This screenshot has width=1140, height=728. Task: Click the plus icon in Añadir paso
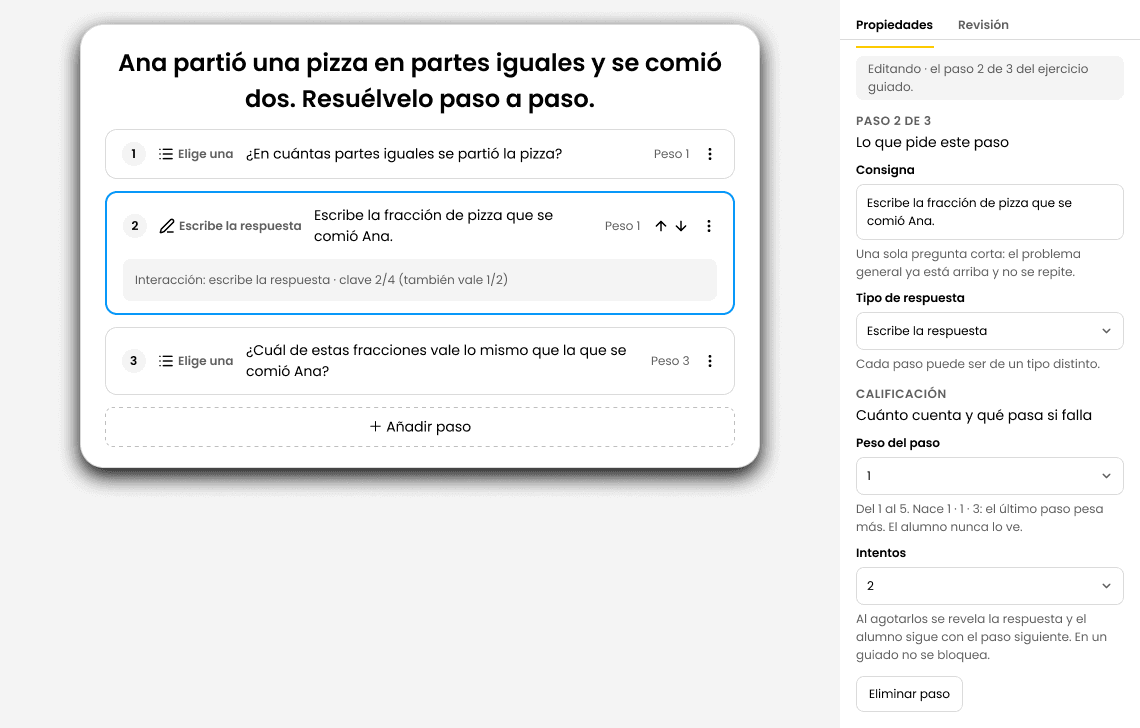pos(375,427)
